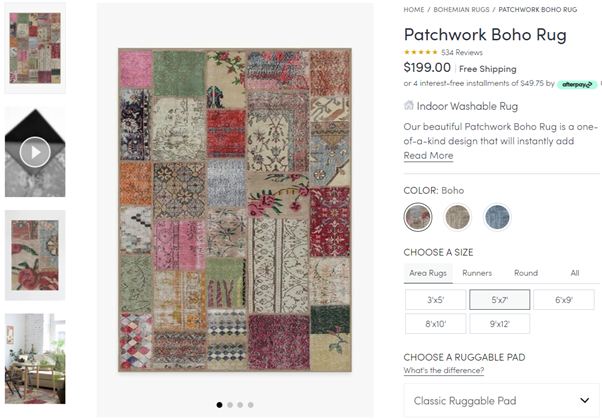Image resolution: width=602 pixels, height=420 pixels.
Task: Click What's the difference? link
Action: (x=443, y=371)
